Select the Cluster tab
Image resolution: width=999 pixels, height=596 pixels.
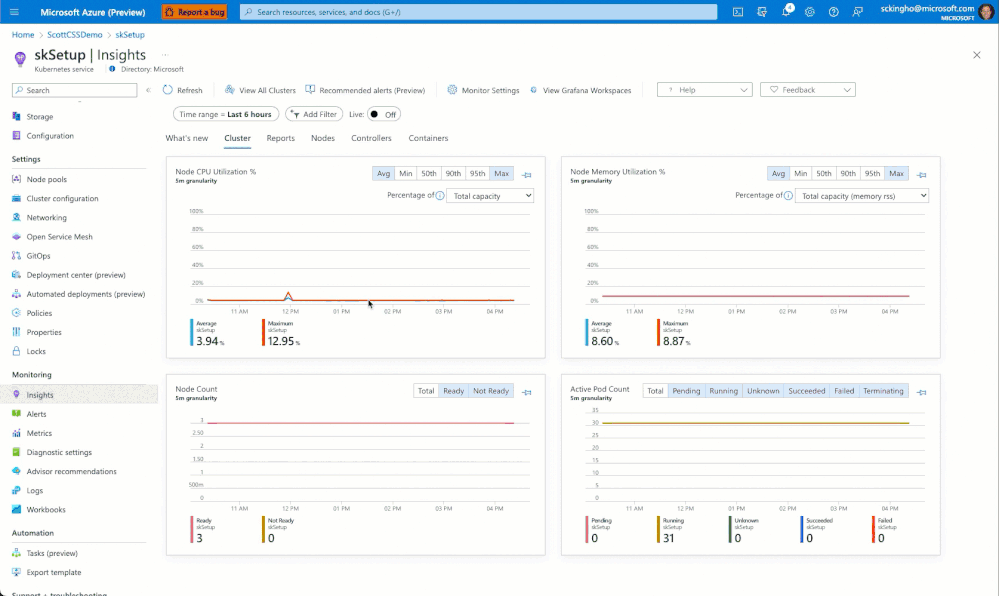coord(238,138)
